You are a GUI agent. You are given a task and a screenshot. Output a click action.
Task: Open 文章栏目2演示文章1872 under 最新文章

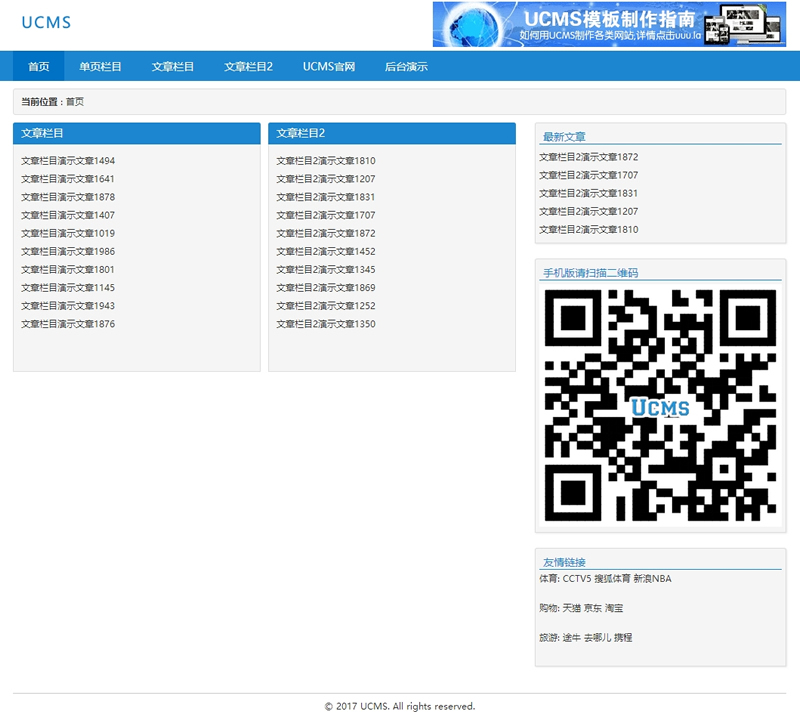pyautogui.click(x=589, y=157)
